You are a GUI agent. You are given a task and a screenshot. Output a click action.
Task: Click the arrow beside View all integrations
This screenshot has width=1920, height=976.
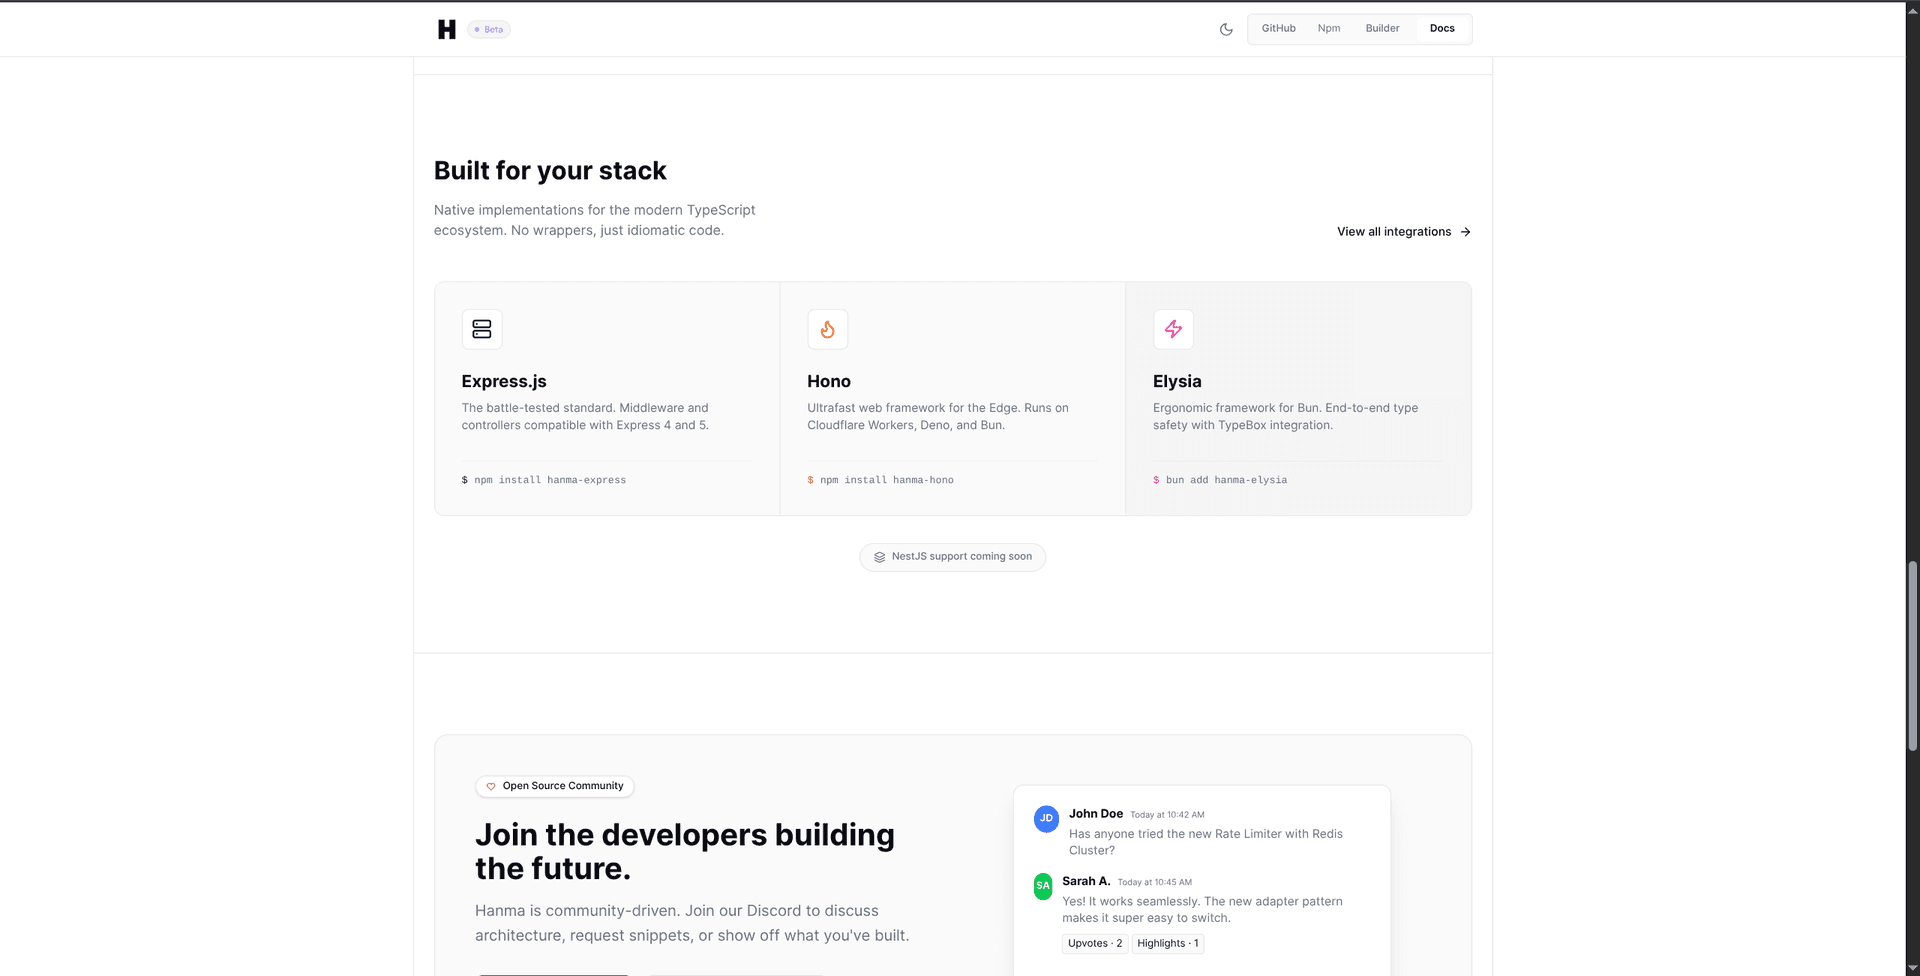pyautogui.click(x=1465, y=232)
